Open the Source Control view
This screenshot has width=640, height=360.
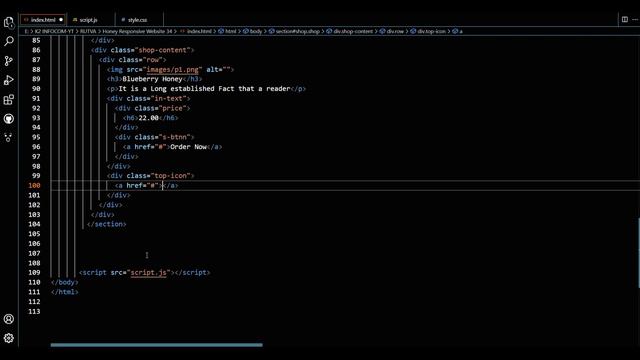(9, 61)
